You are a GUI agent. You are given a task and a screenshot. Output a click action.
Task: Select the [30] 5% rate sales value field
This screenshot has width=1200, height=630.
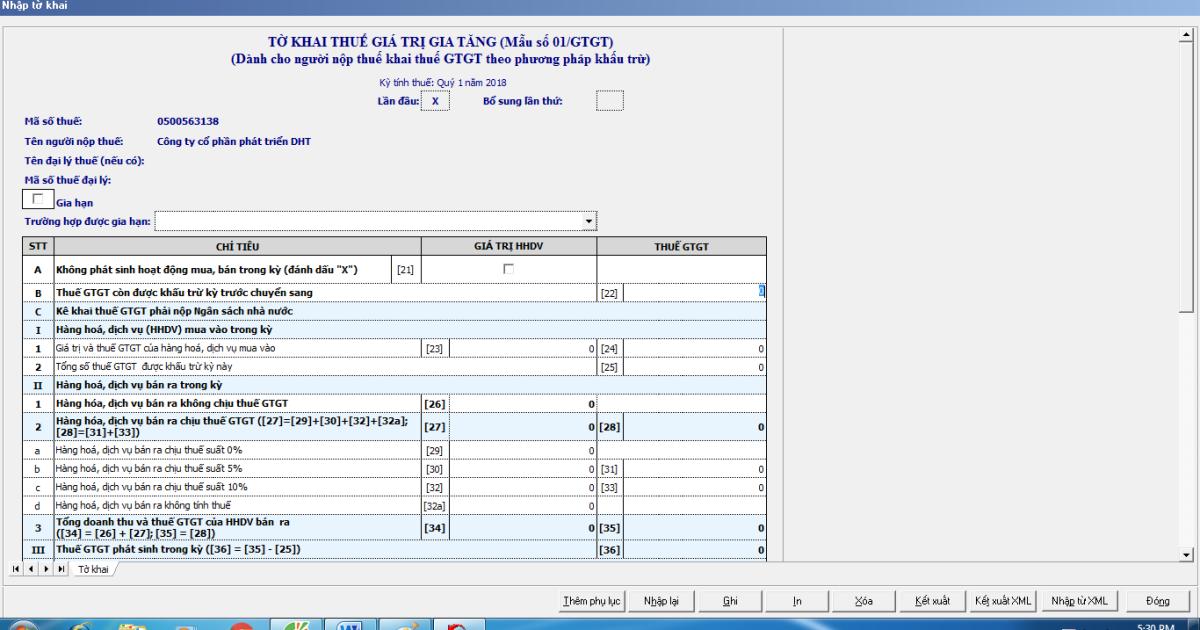pyautogui.click(x=524, y=468)
